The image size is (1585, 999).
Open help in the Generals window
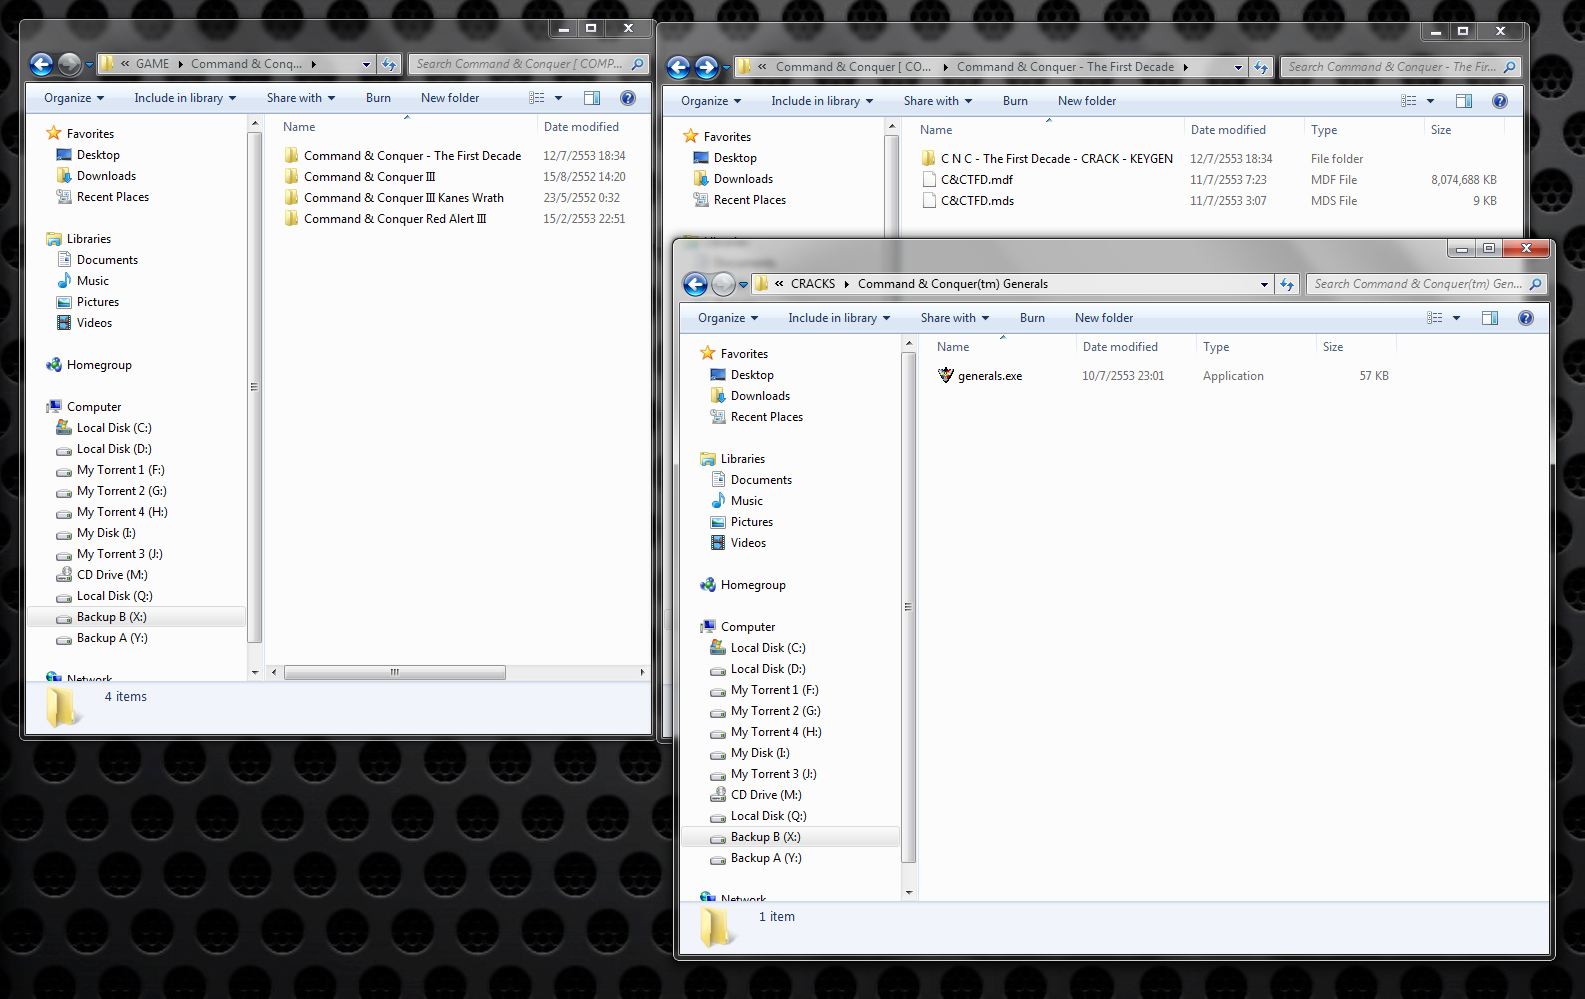pyautogui.click(x=1526, y=318)
